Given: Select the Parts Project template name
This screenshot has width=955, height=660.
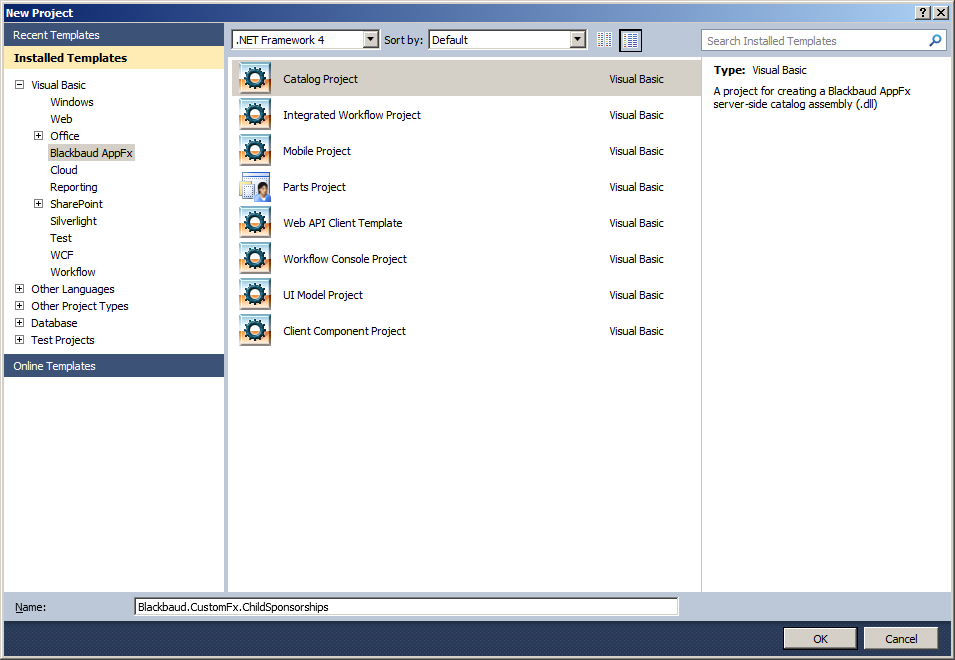Looking at the screenshot, I should pos(314,187).
